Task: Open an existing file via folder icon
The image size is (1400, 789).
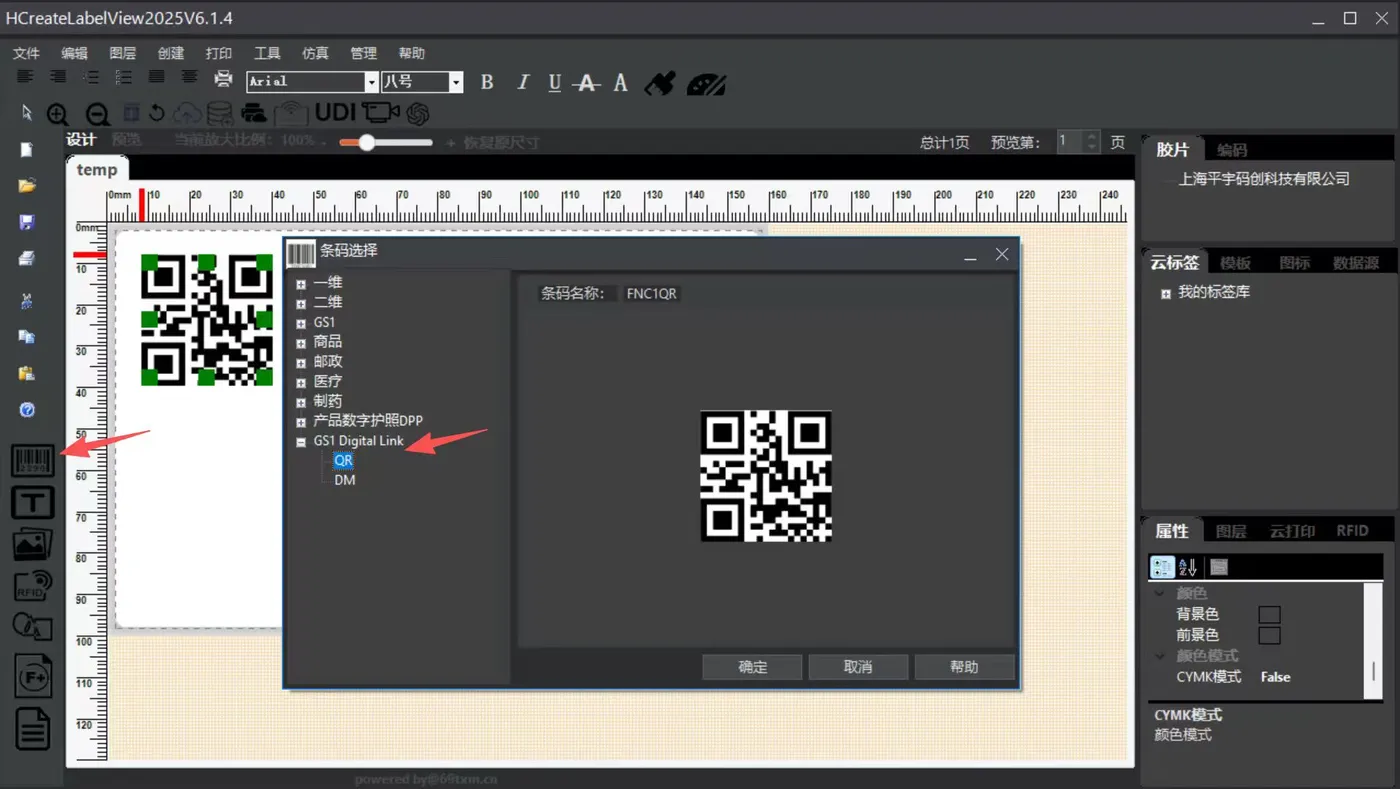Action: pyautogui.click(x=27, y=186)
